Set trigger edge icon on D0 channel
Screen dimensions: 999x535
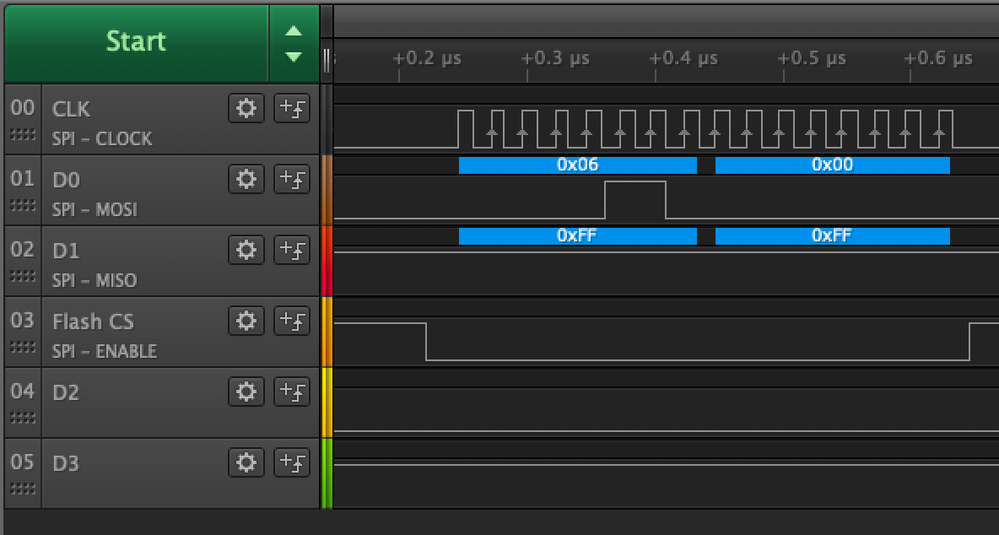pos(292,179)
